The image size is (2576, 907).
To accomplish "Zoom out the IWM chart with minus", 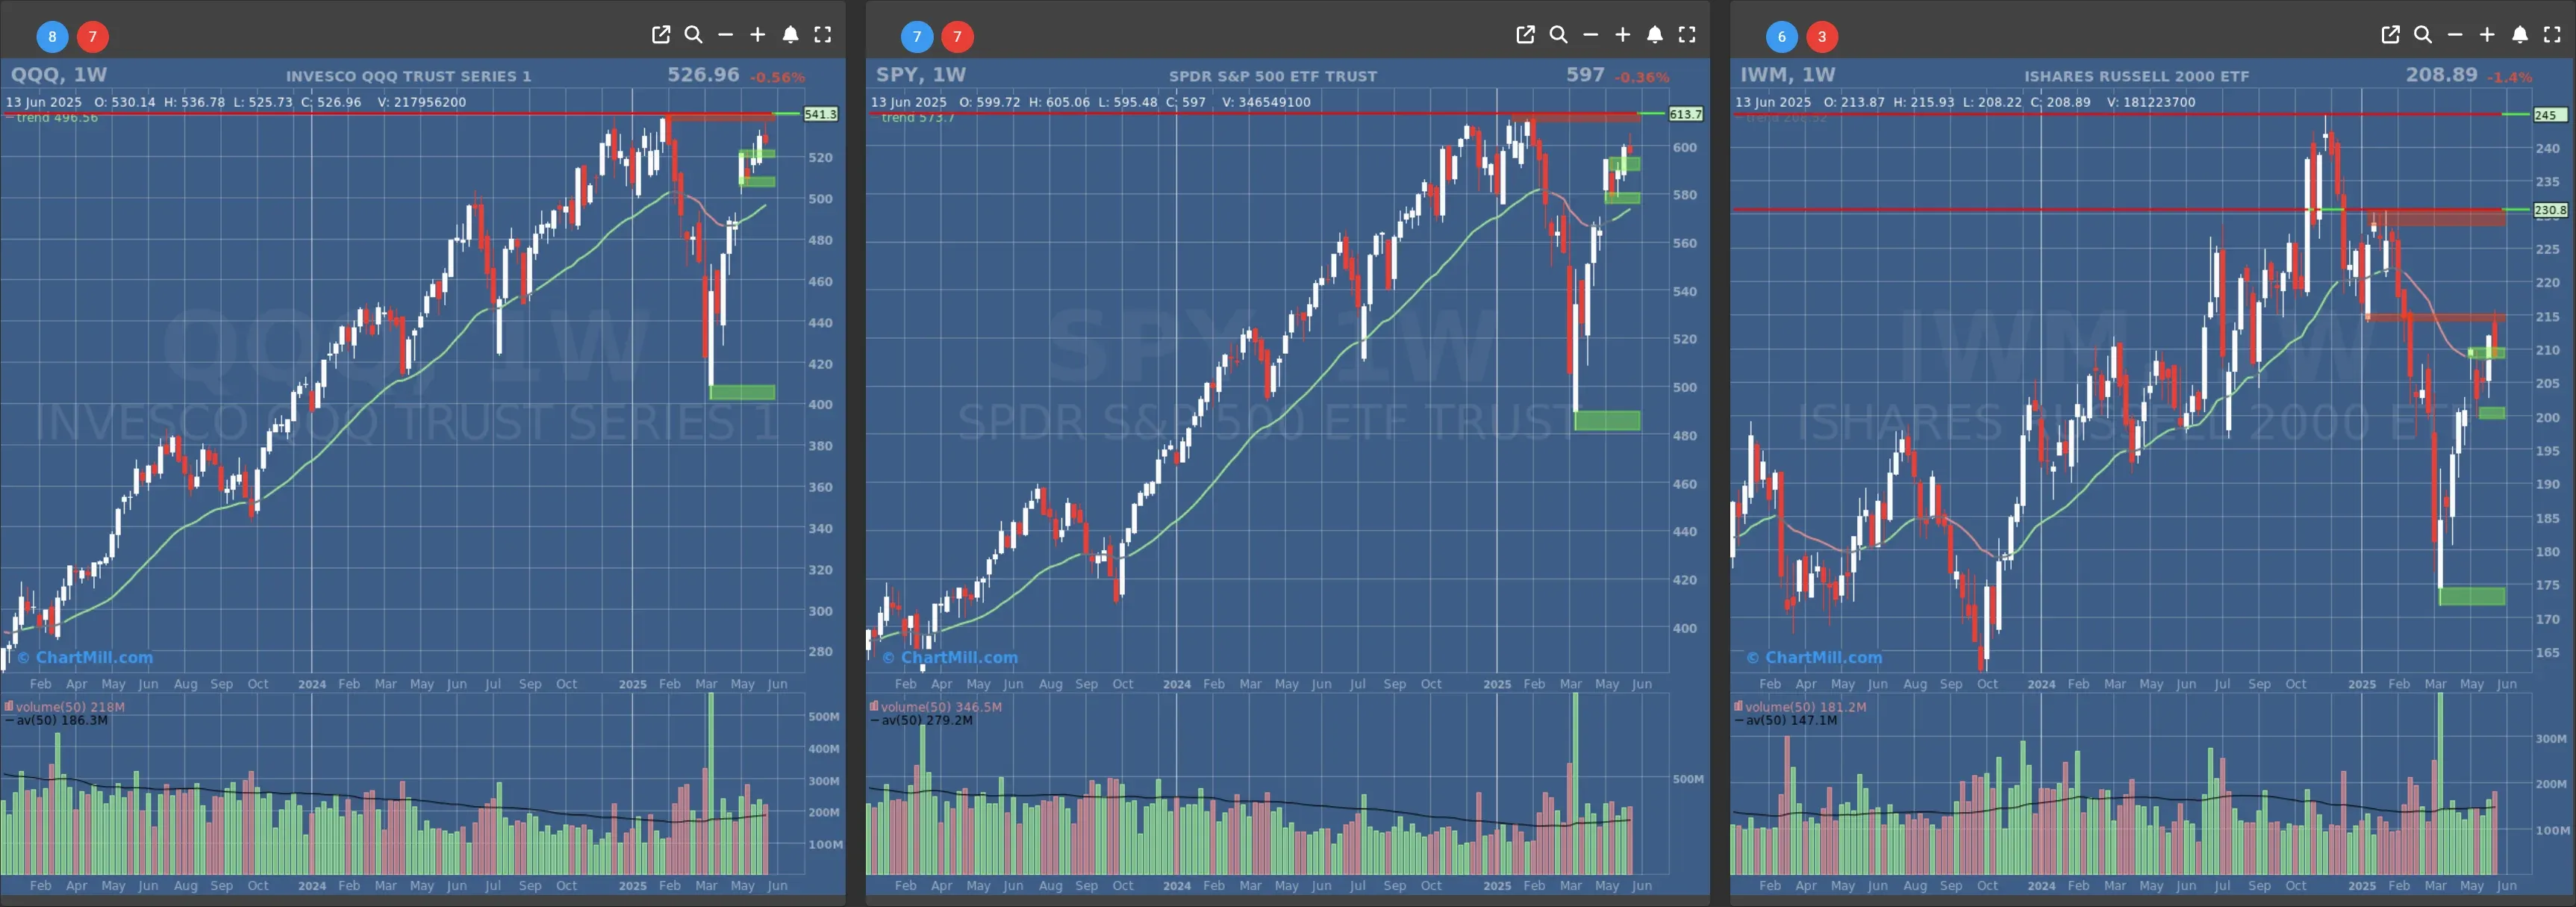I will (2455, 35).
